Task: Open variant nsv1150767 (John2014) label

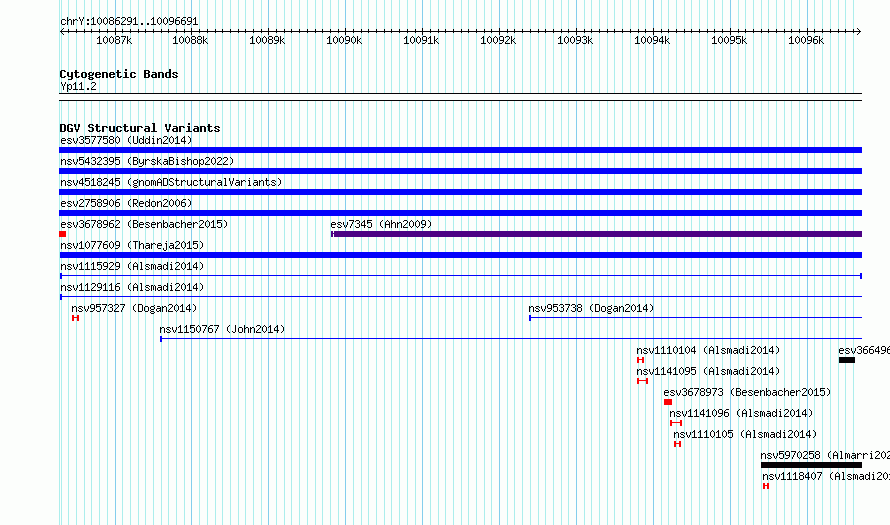Action: (222, 329)
